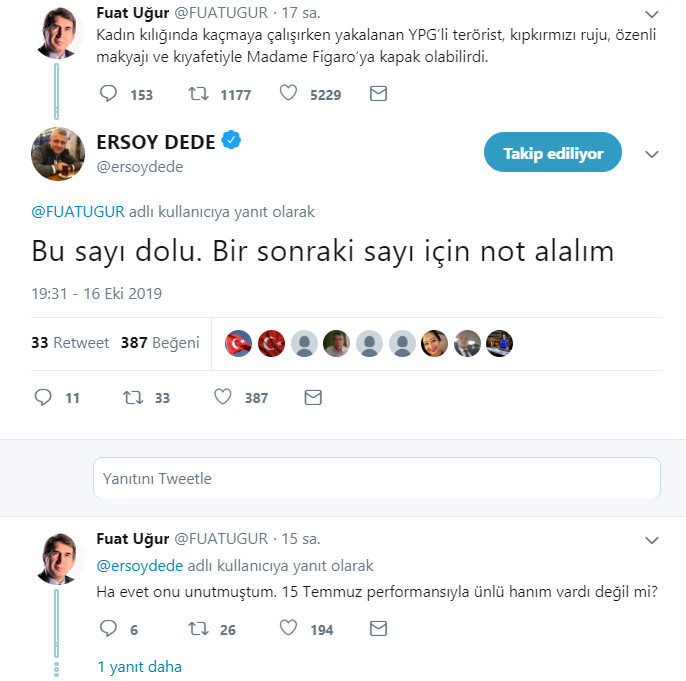Open the @ersoydede mention in the reply

tap(140, 566)
